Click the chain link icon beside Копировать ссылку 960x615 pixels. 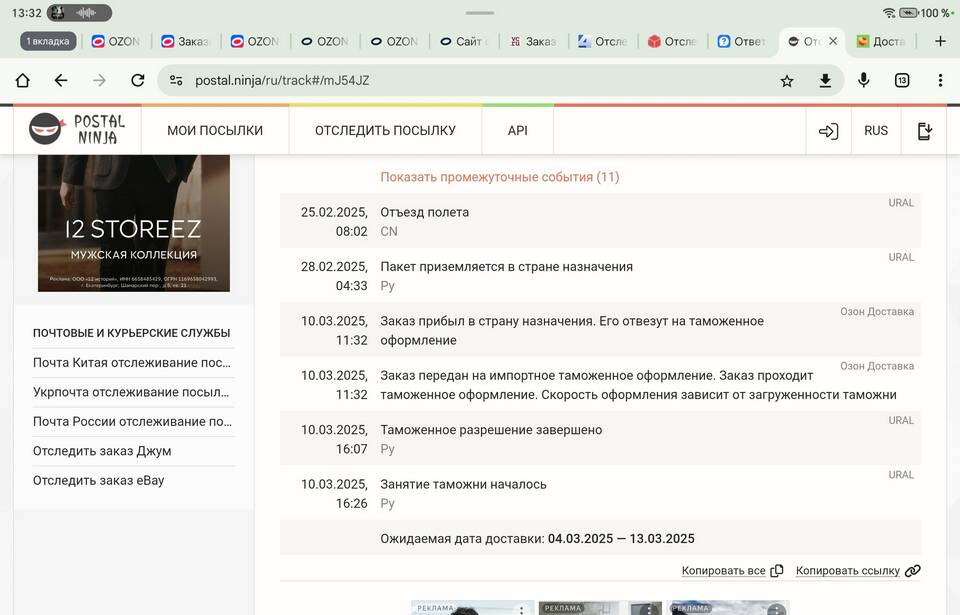point(912,570)
